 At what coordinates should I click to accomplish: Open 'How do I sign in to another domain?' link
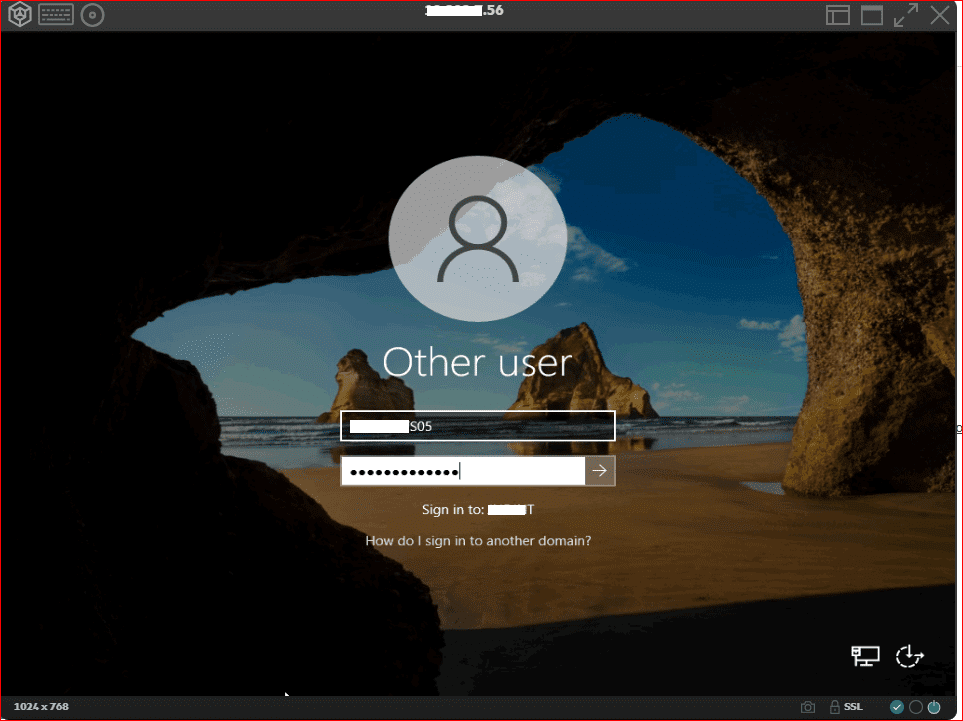(478, 541)
